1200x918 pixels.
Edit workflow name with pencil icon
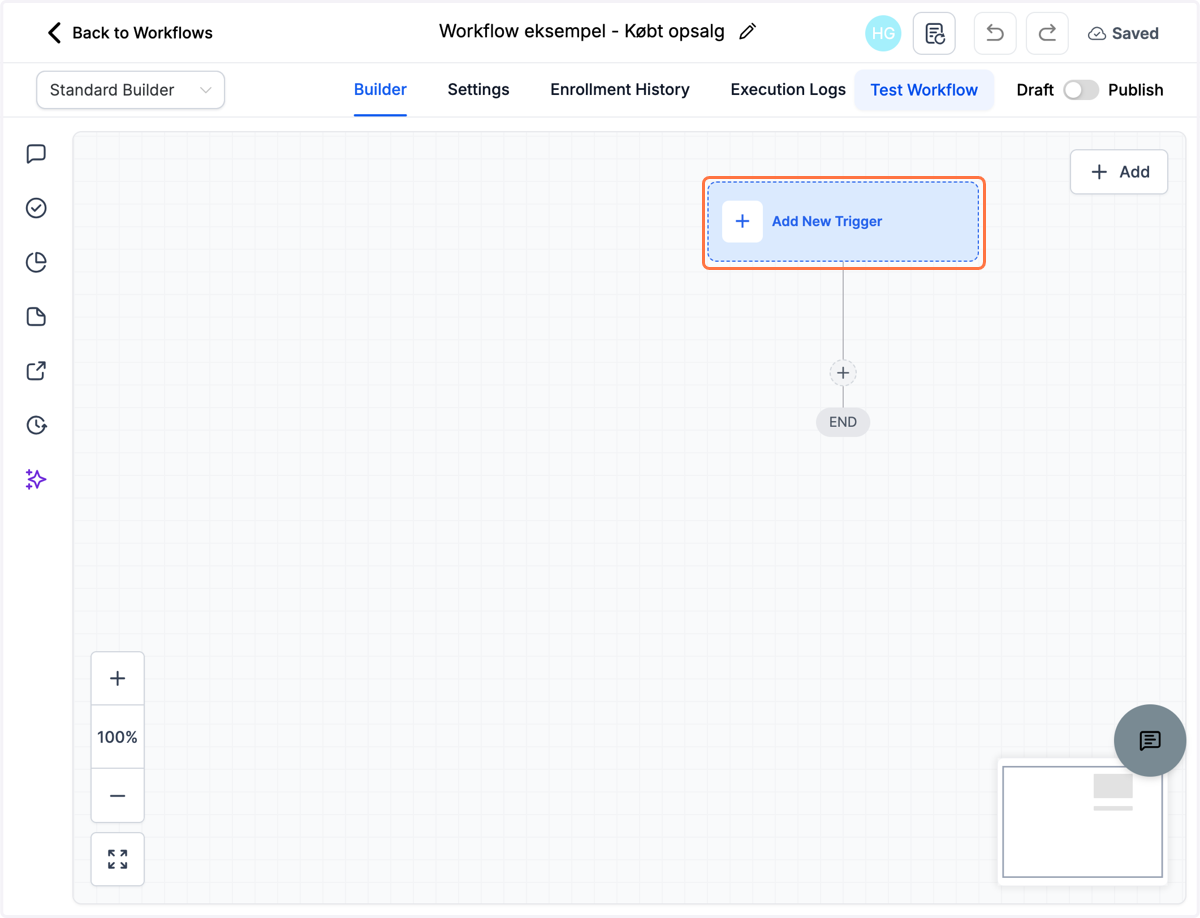[747, 32]
